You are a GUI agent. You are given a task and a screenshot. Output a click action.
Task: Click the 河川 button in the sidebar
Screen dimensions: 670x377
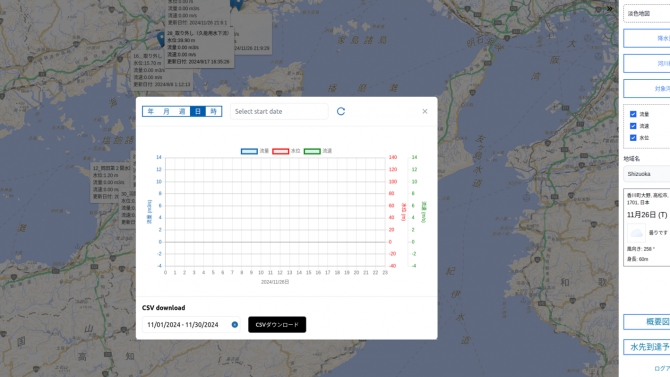tap(646, 64)
